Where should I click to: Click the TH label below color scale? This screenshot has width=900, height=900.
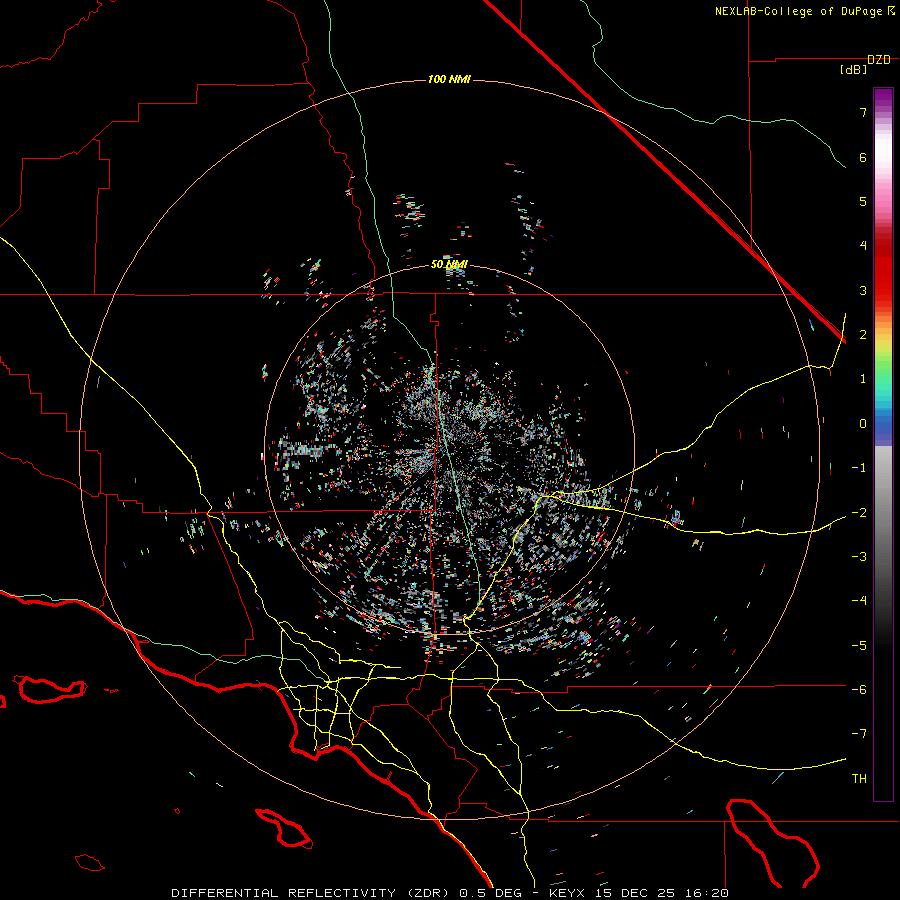point(859,778)
